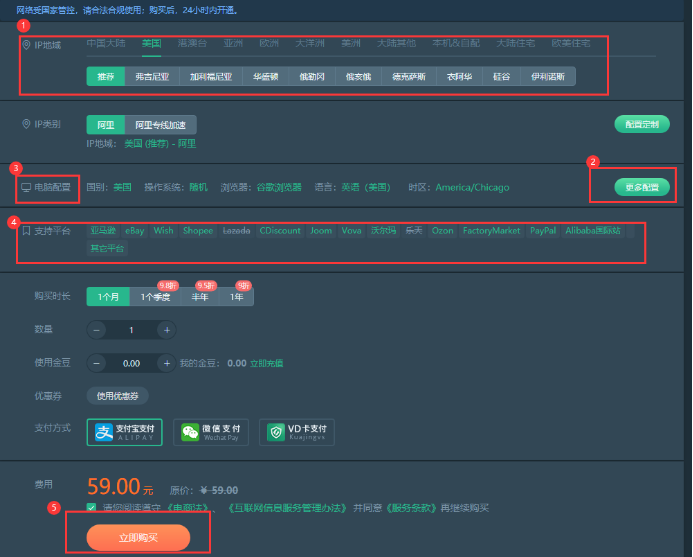Select the 大陆住宅 tab

pyautogui.click(x=516, y=43)
